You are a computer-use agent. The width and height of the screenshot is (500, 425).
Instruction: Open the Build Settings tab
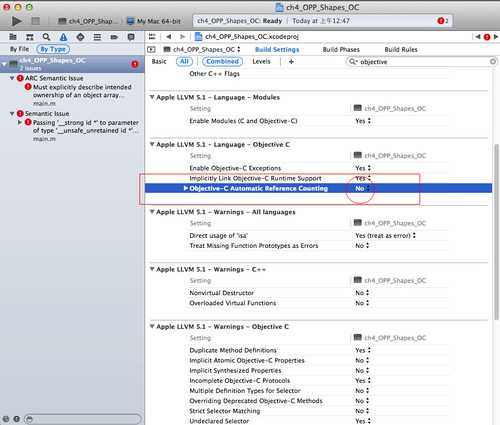(x=277, y=49)
